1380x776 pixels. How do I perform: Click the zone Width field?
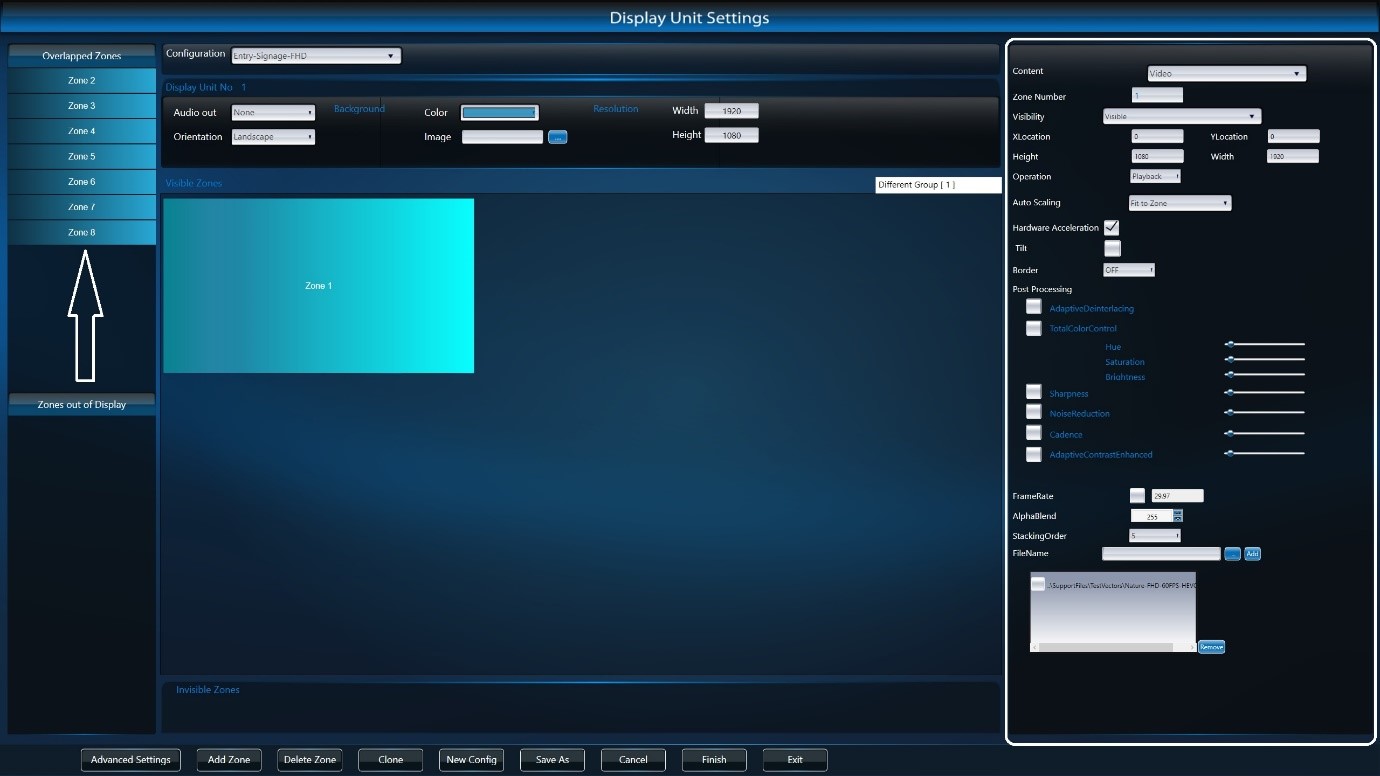coord(1293,156)
